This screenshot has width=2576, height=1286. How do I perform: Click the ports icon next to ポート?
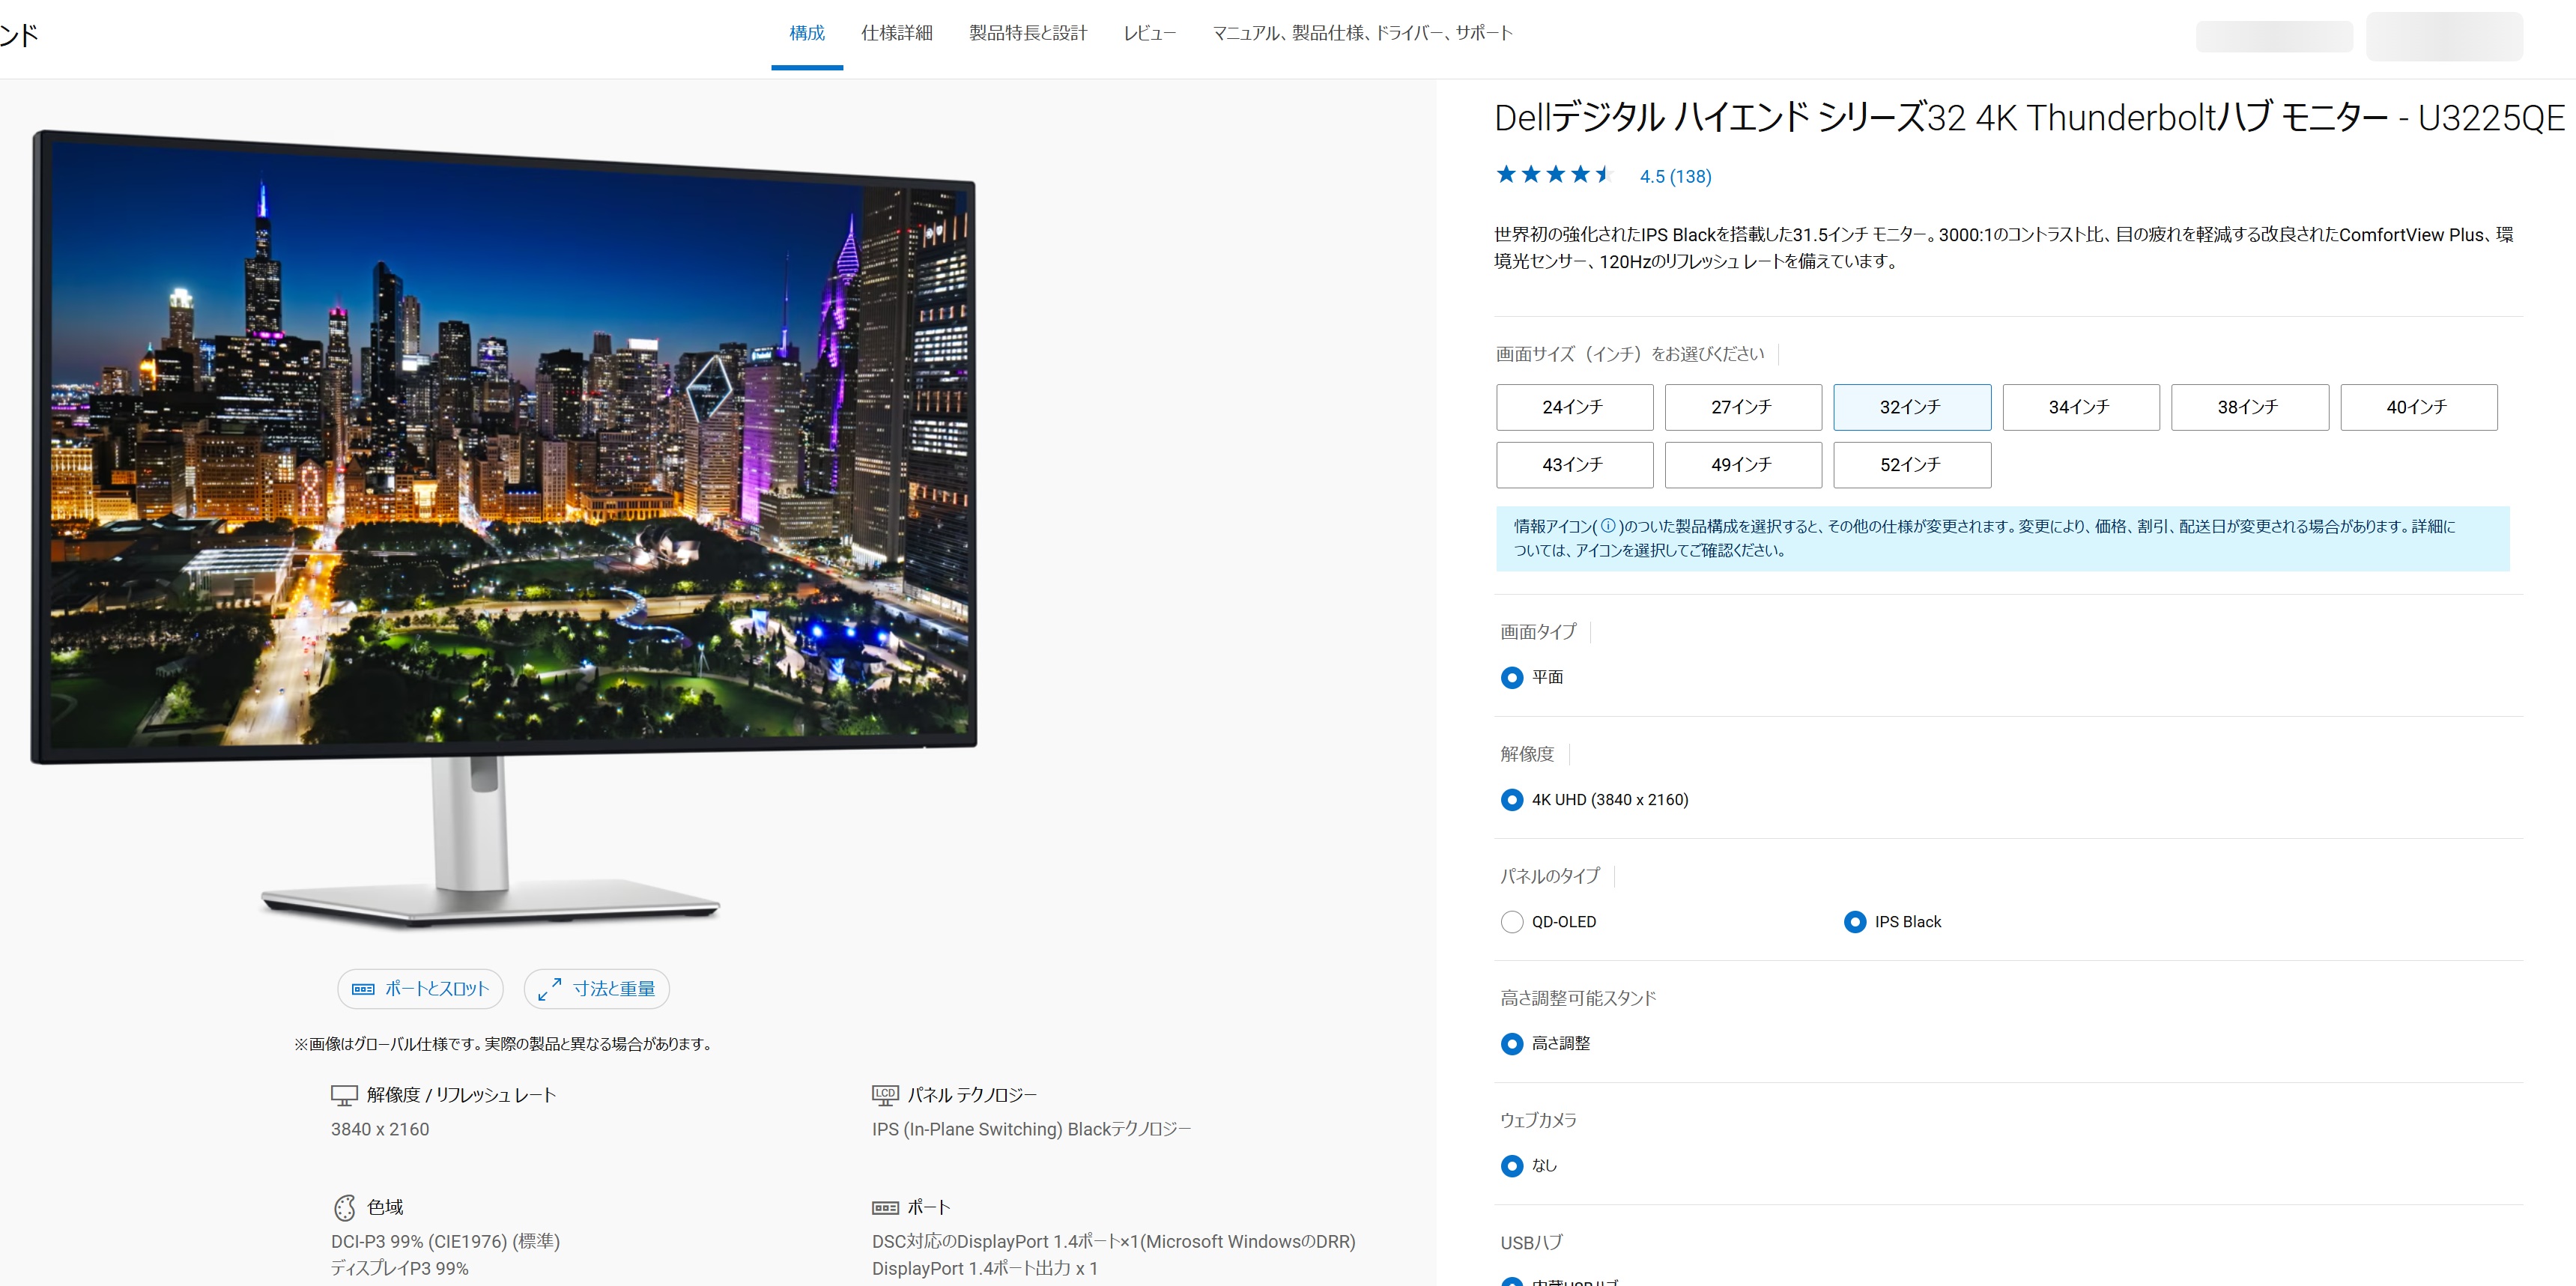pyautogui.click(x=885, y=1208)
